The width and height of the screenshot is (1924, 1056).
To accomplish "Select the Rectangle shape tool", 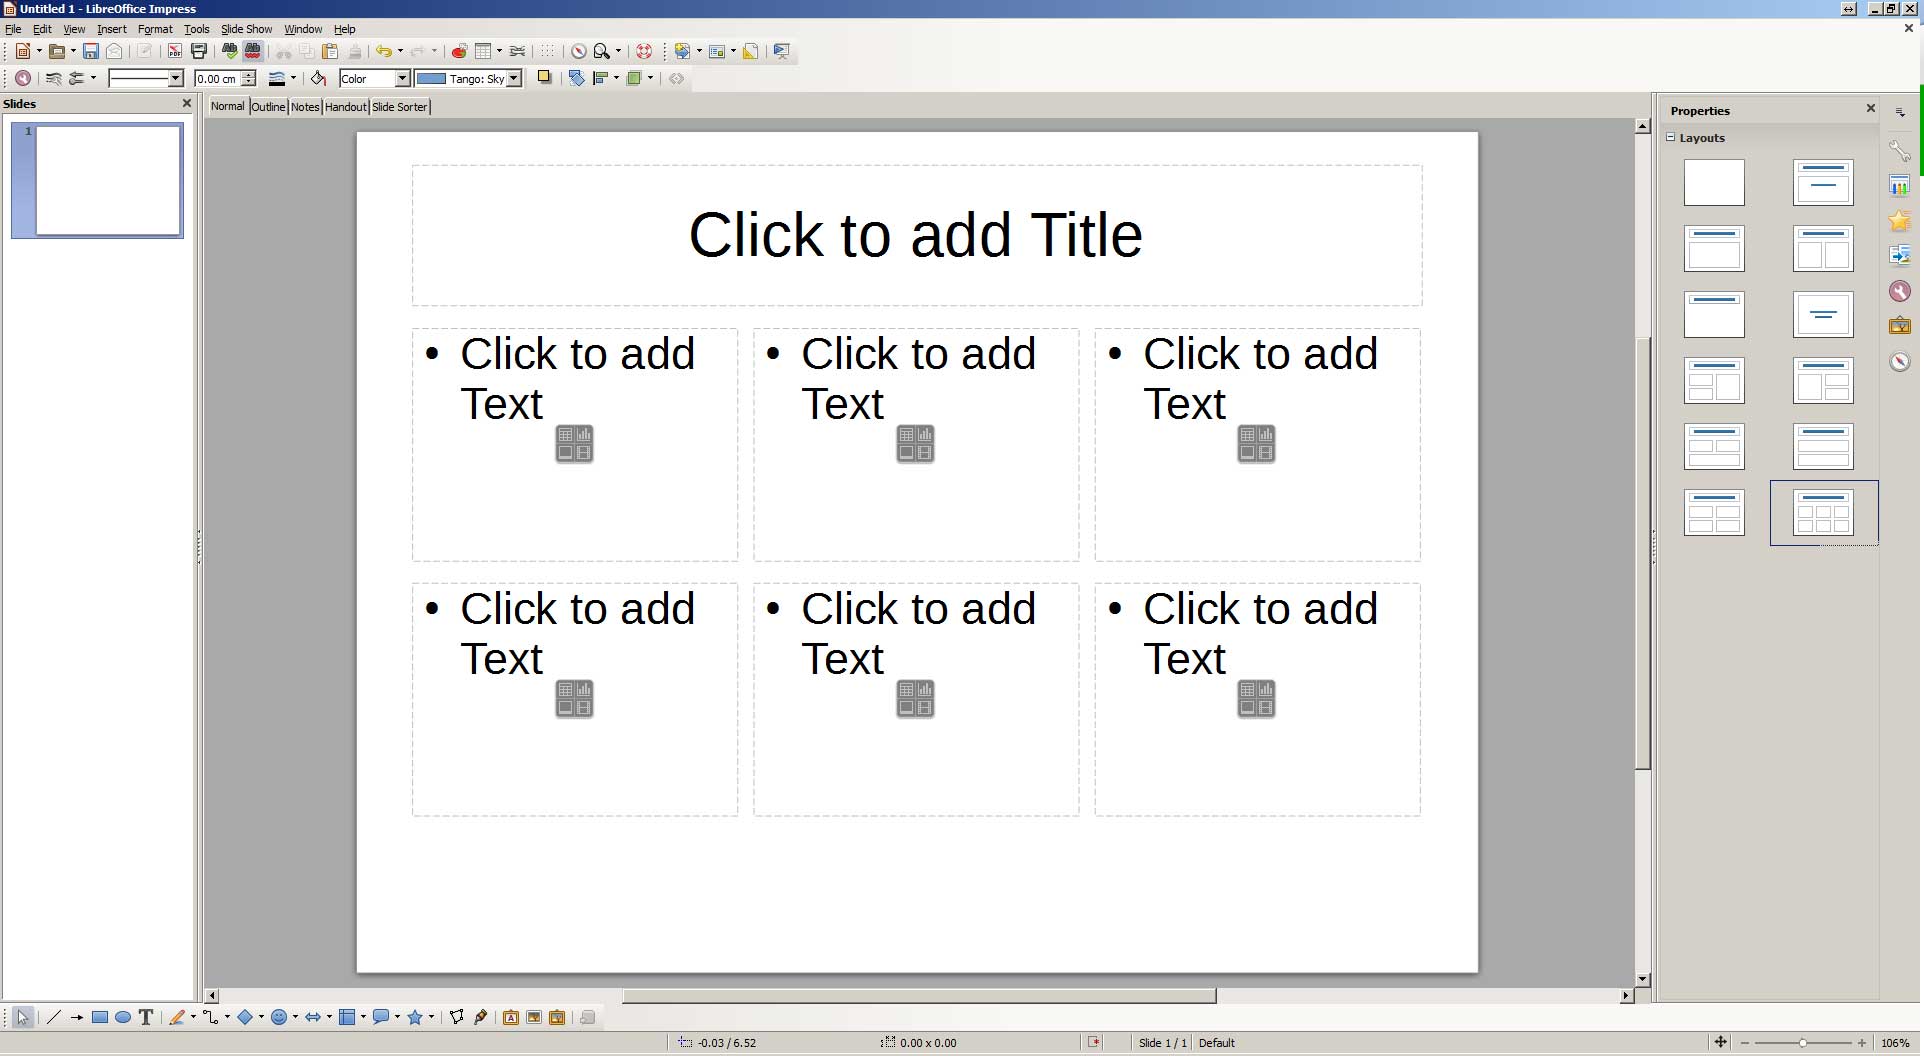I will (100, 1017).
